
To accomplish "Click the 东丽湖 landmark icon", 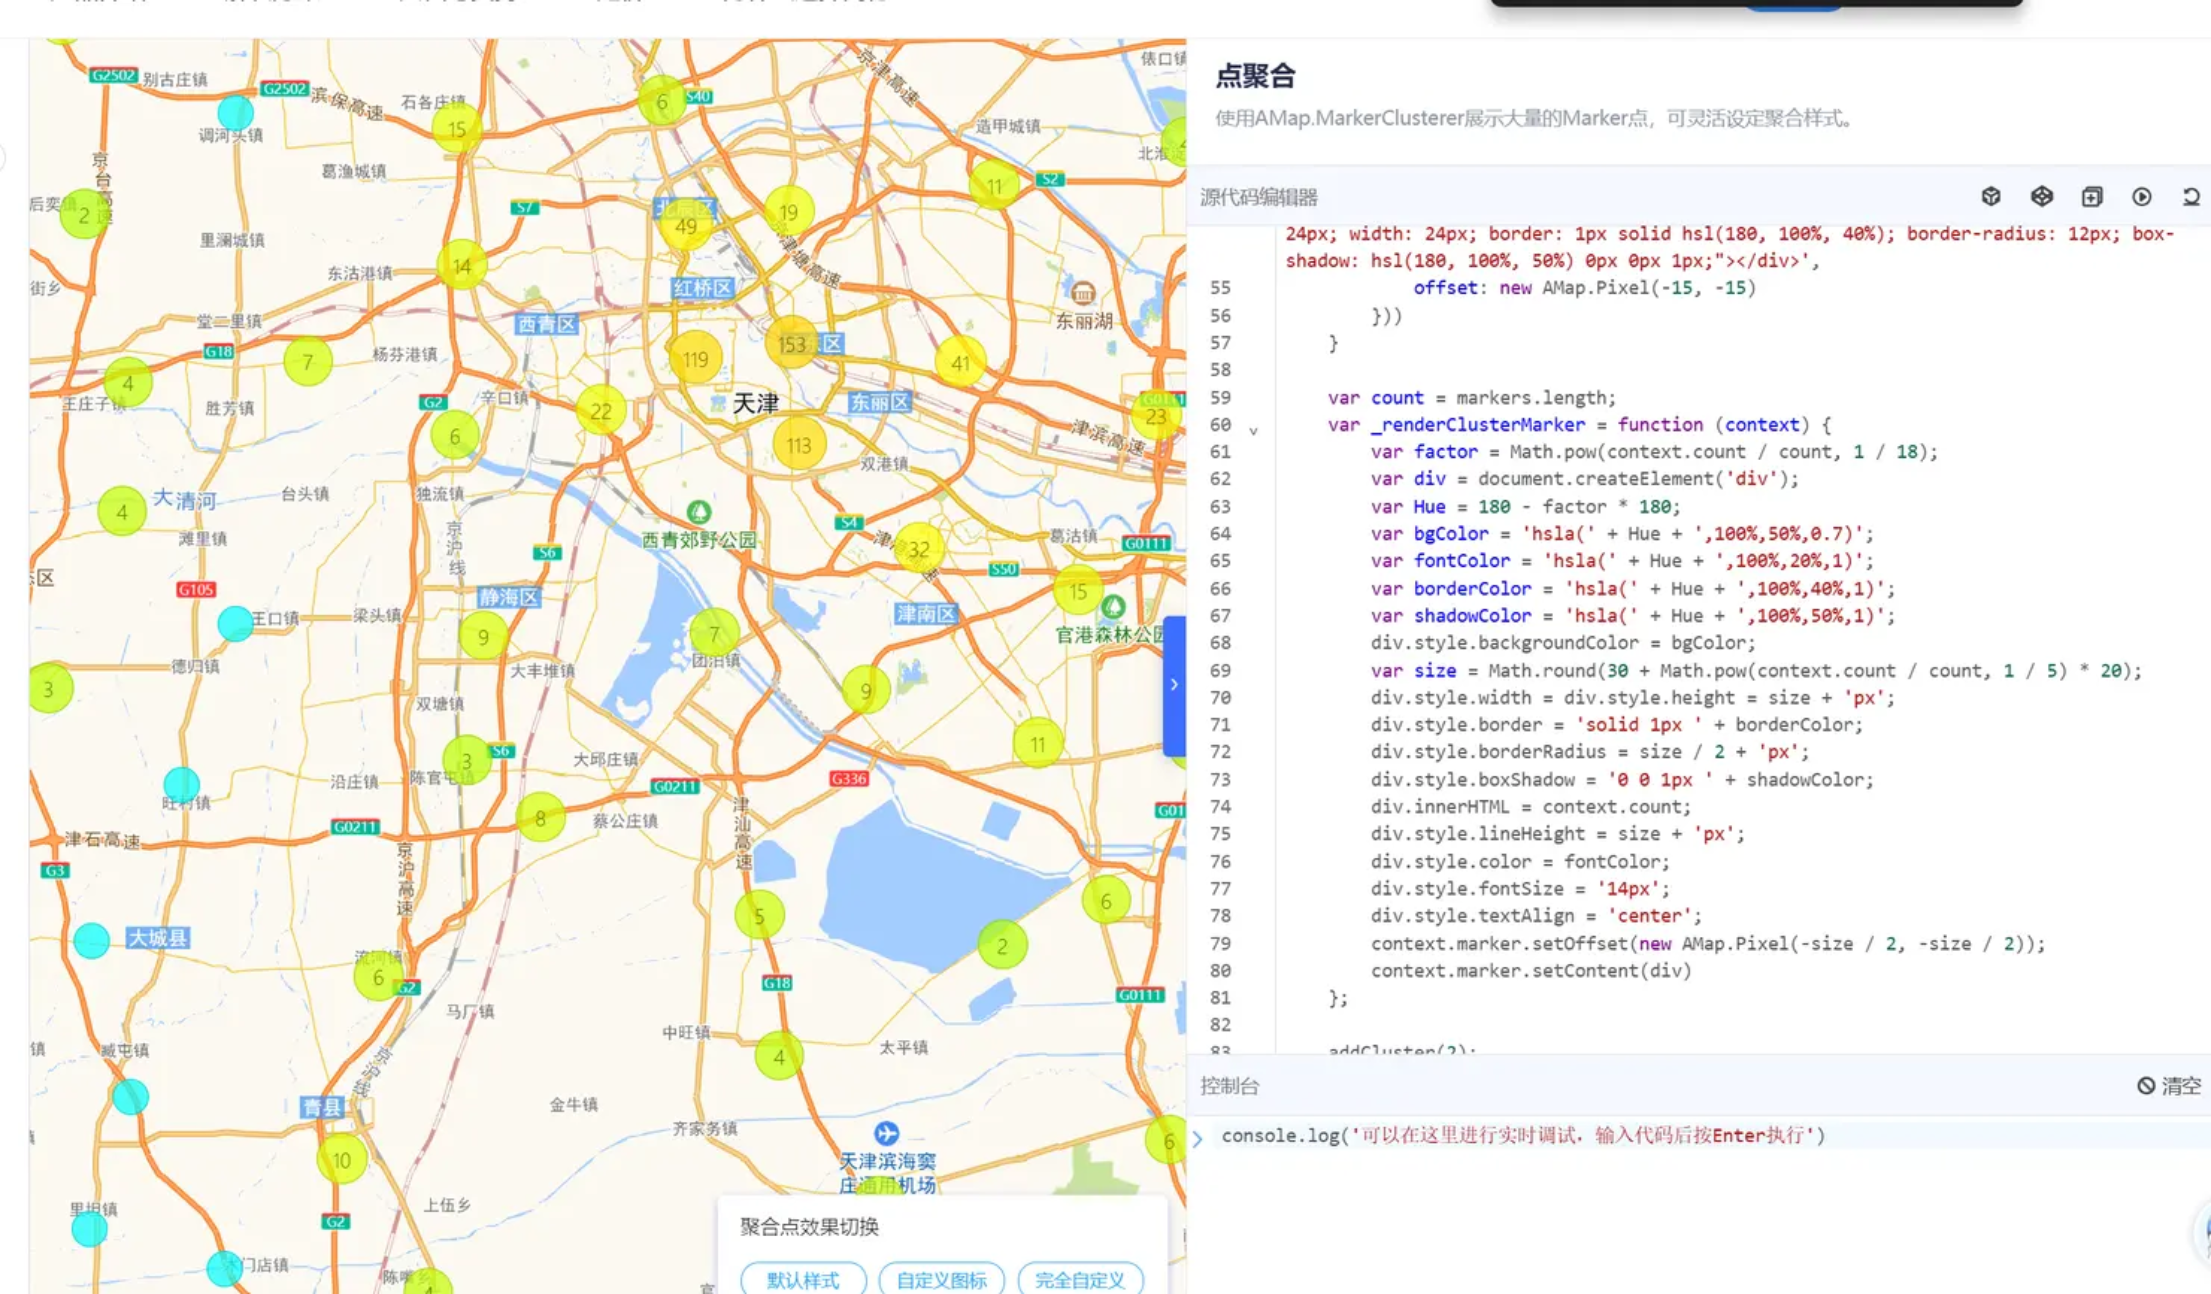I will pyautogui.click(x=1083, y=294).
